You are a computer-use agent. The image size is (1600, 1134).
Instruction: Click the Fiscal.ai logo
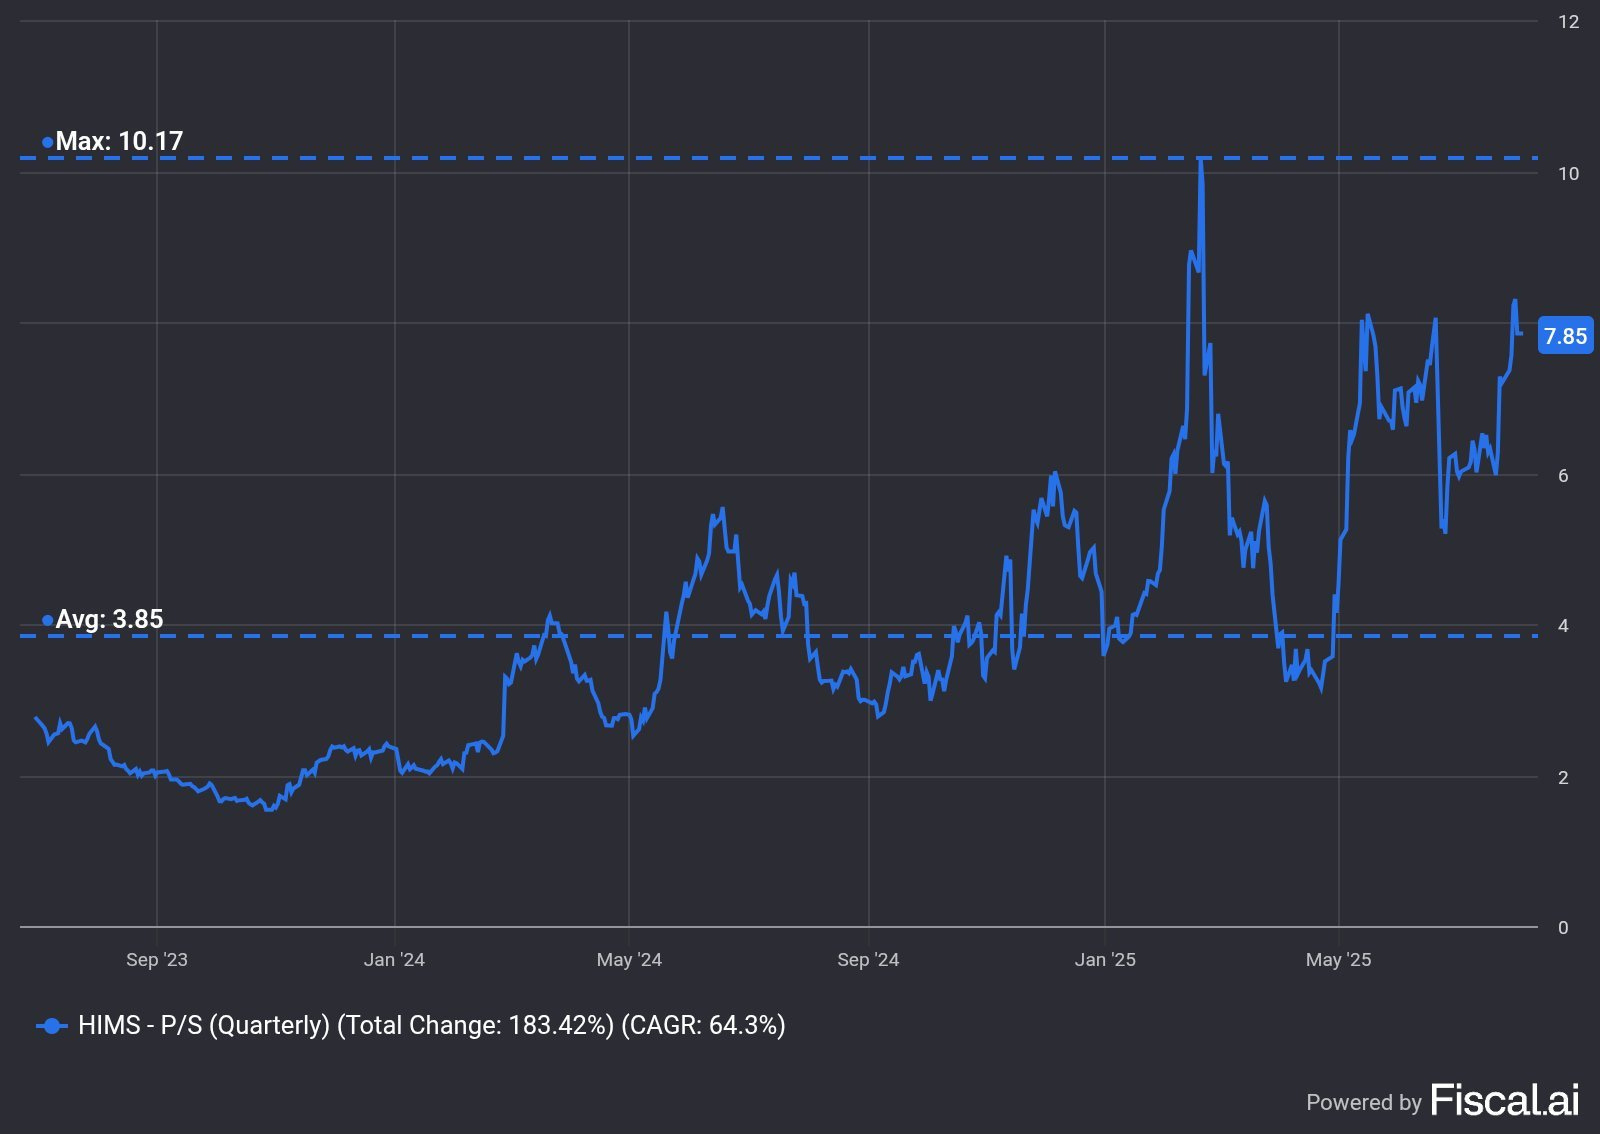tap(1505, 1100)
